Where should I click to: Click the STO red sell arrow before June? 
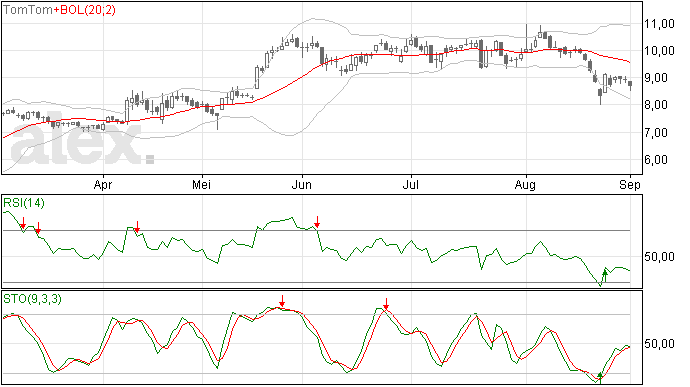click(282, 302)
